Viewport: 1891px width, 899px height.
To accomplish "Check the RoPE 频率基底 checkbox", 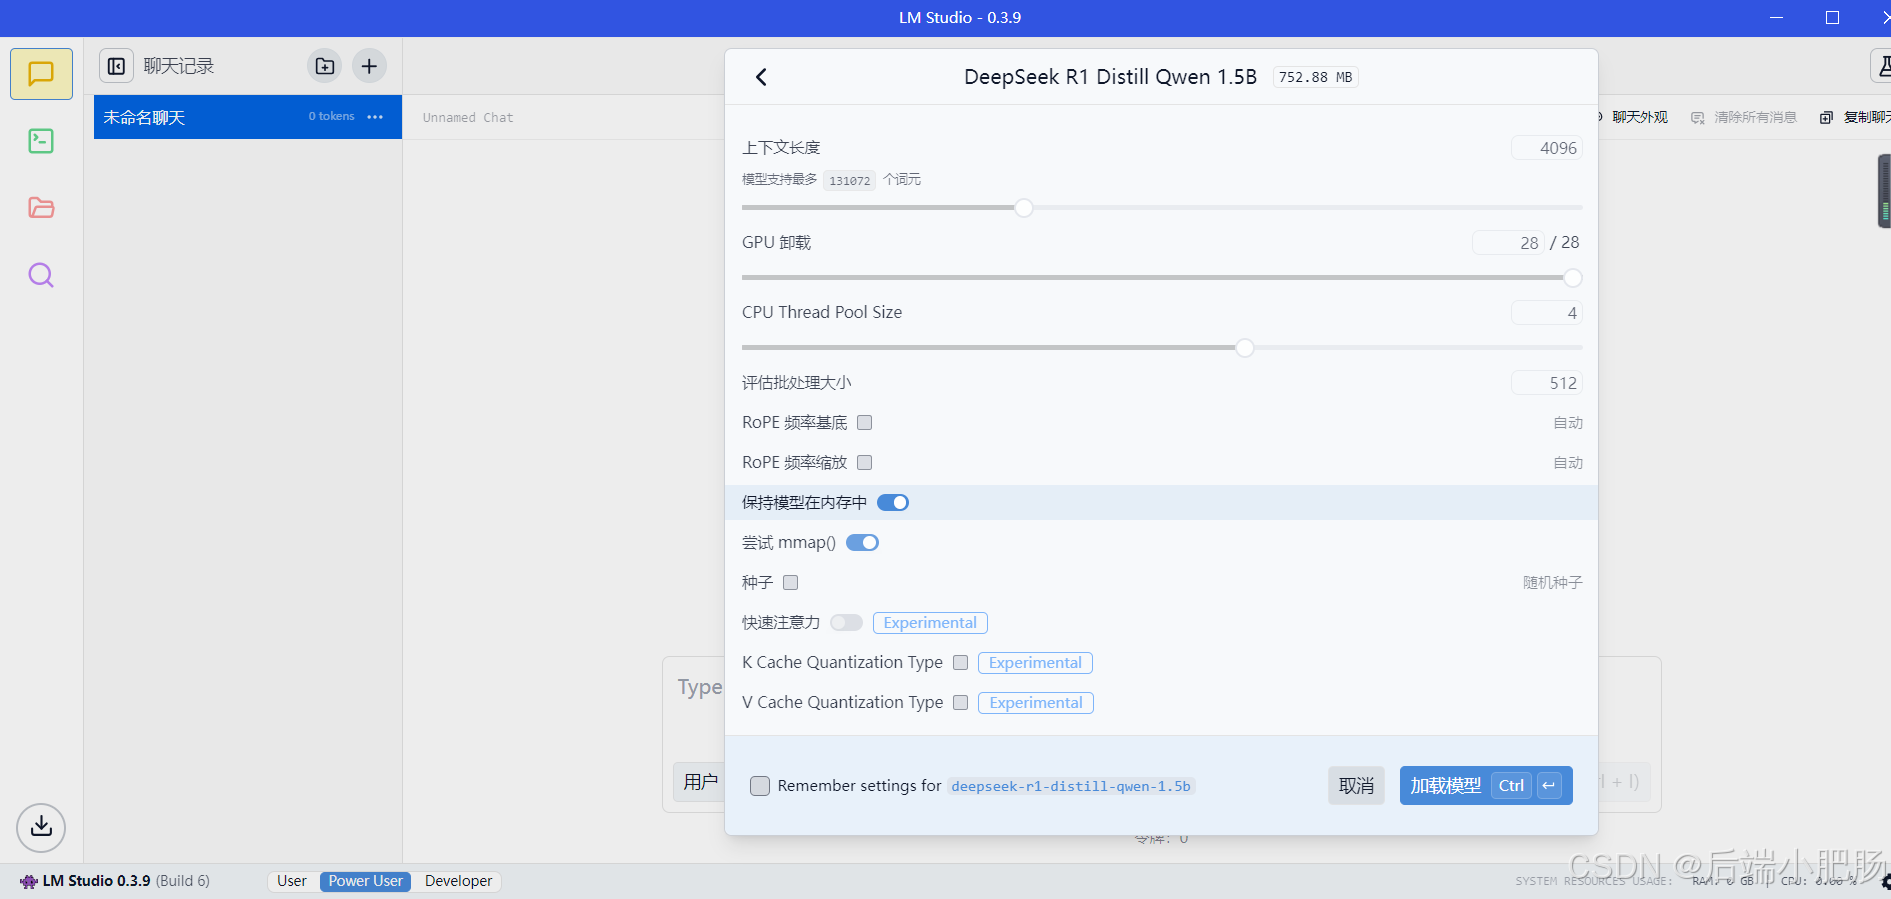I will tap(865, 423).
